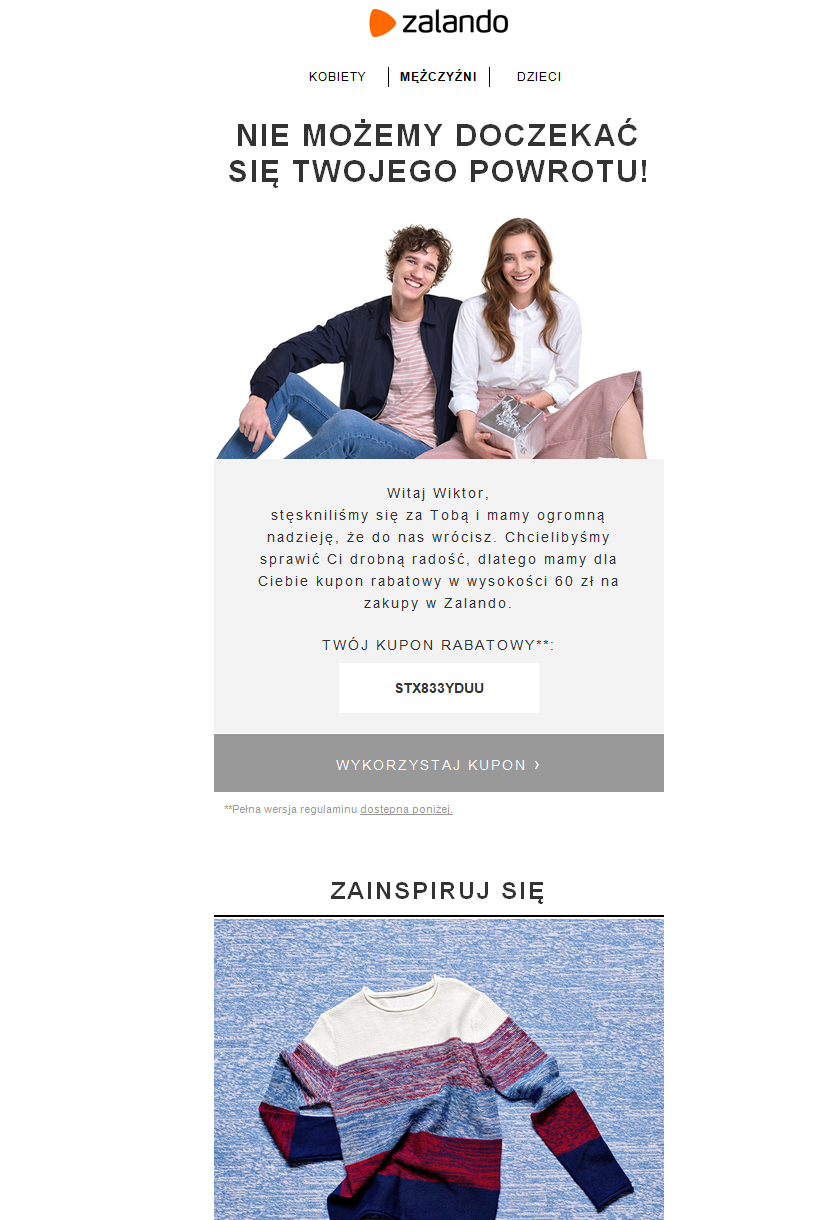Open the DZIECI category

coord(539,77)
